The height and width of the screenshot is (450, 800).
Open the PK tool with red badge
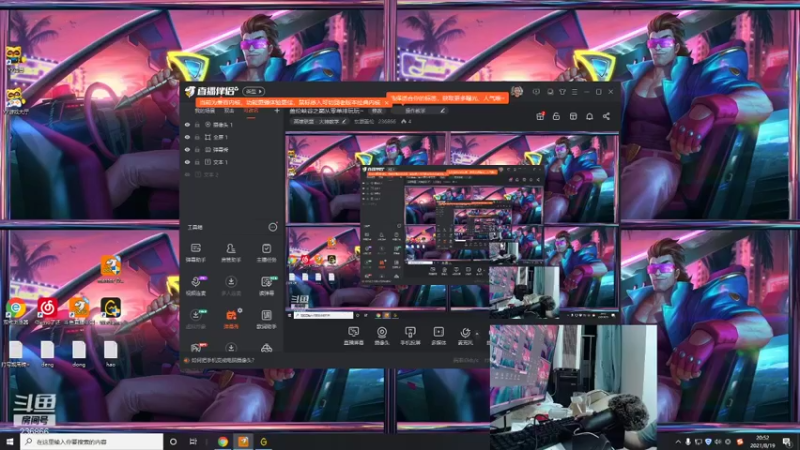point(196,348)
